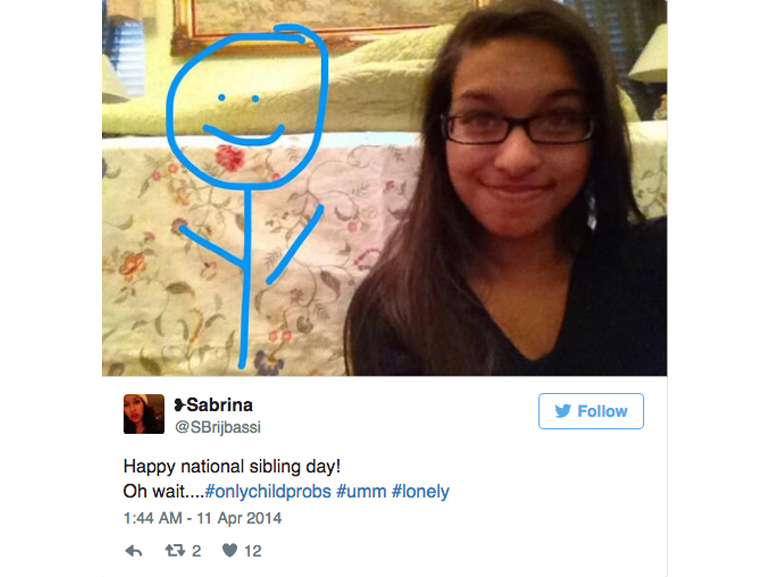Click the stick figure's body line
Viewport: 770px width, 577px height.
click(x=246, y=277)
